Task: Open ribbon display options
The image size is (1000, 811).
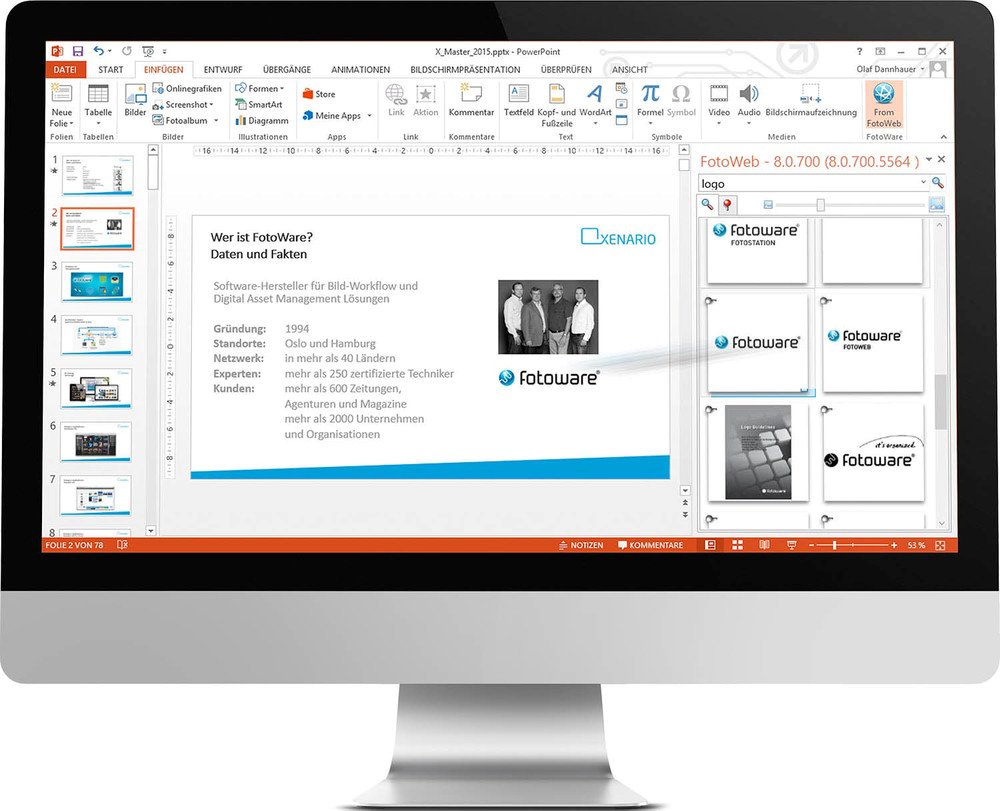Action: point(880,51)
